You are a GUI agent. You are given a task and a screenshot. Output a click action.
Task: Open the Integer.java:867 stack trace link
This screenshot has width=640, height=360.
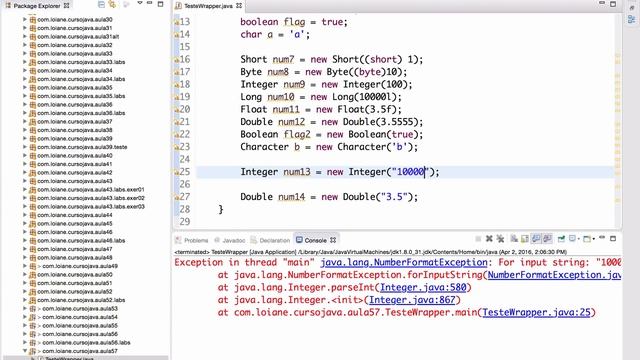tap(412, 300)
